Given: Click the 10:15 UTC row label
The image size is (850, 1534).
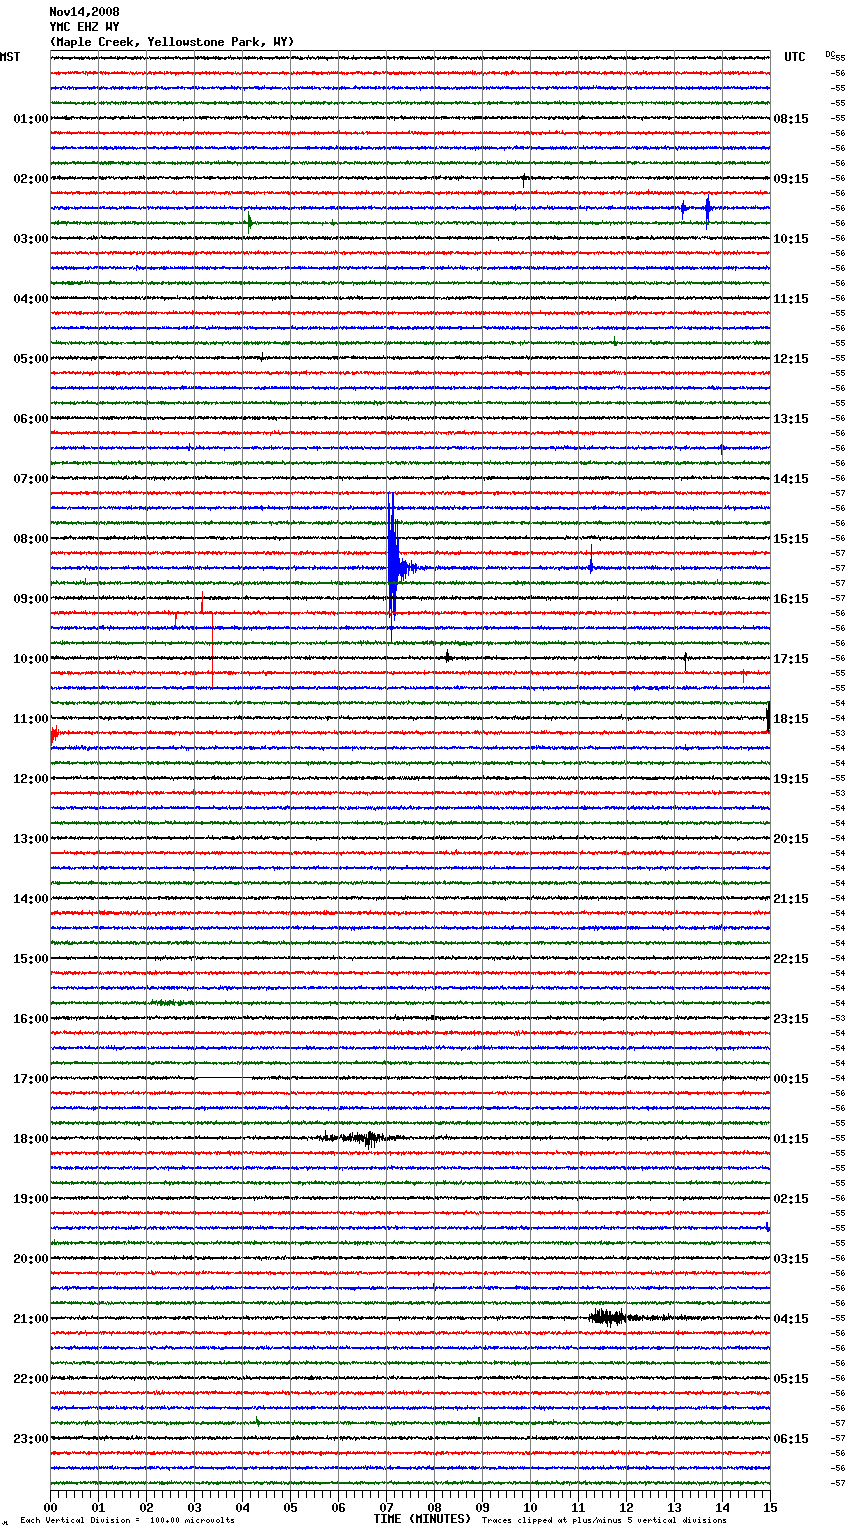Looking at the screenshot, I should pos(791,239).
